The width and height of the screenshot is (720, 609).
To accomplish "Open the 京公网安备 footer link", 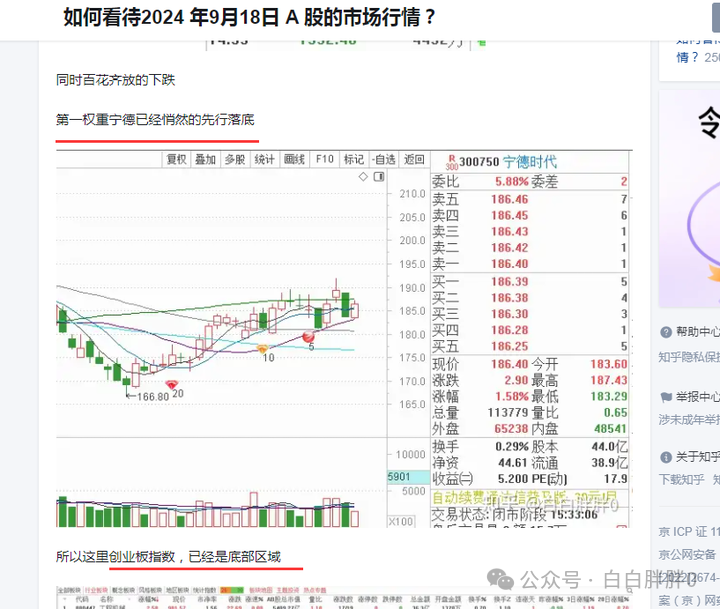I will 687,555.
